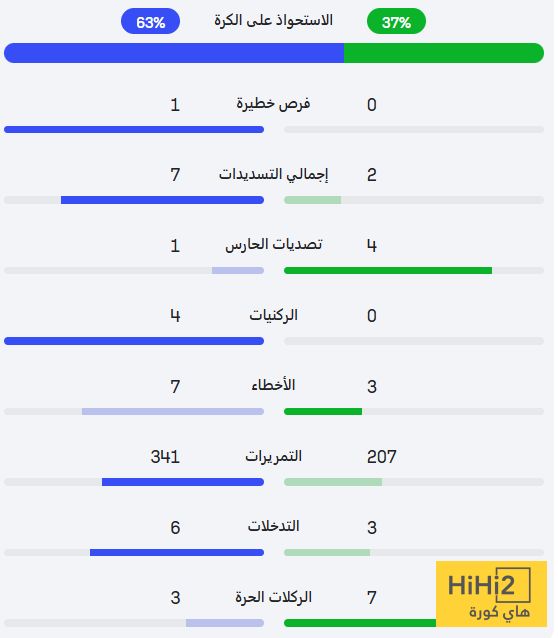Viewport: 558px width, 638px height.
Task: Select the الأخطاء stat label
Action: click(x=275, y=386)
